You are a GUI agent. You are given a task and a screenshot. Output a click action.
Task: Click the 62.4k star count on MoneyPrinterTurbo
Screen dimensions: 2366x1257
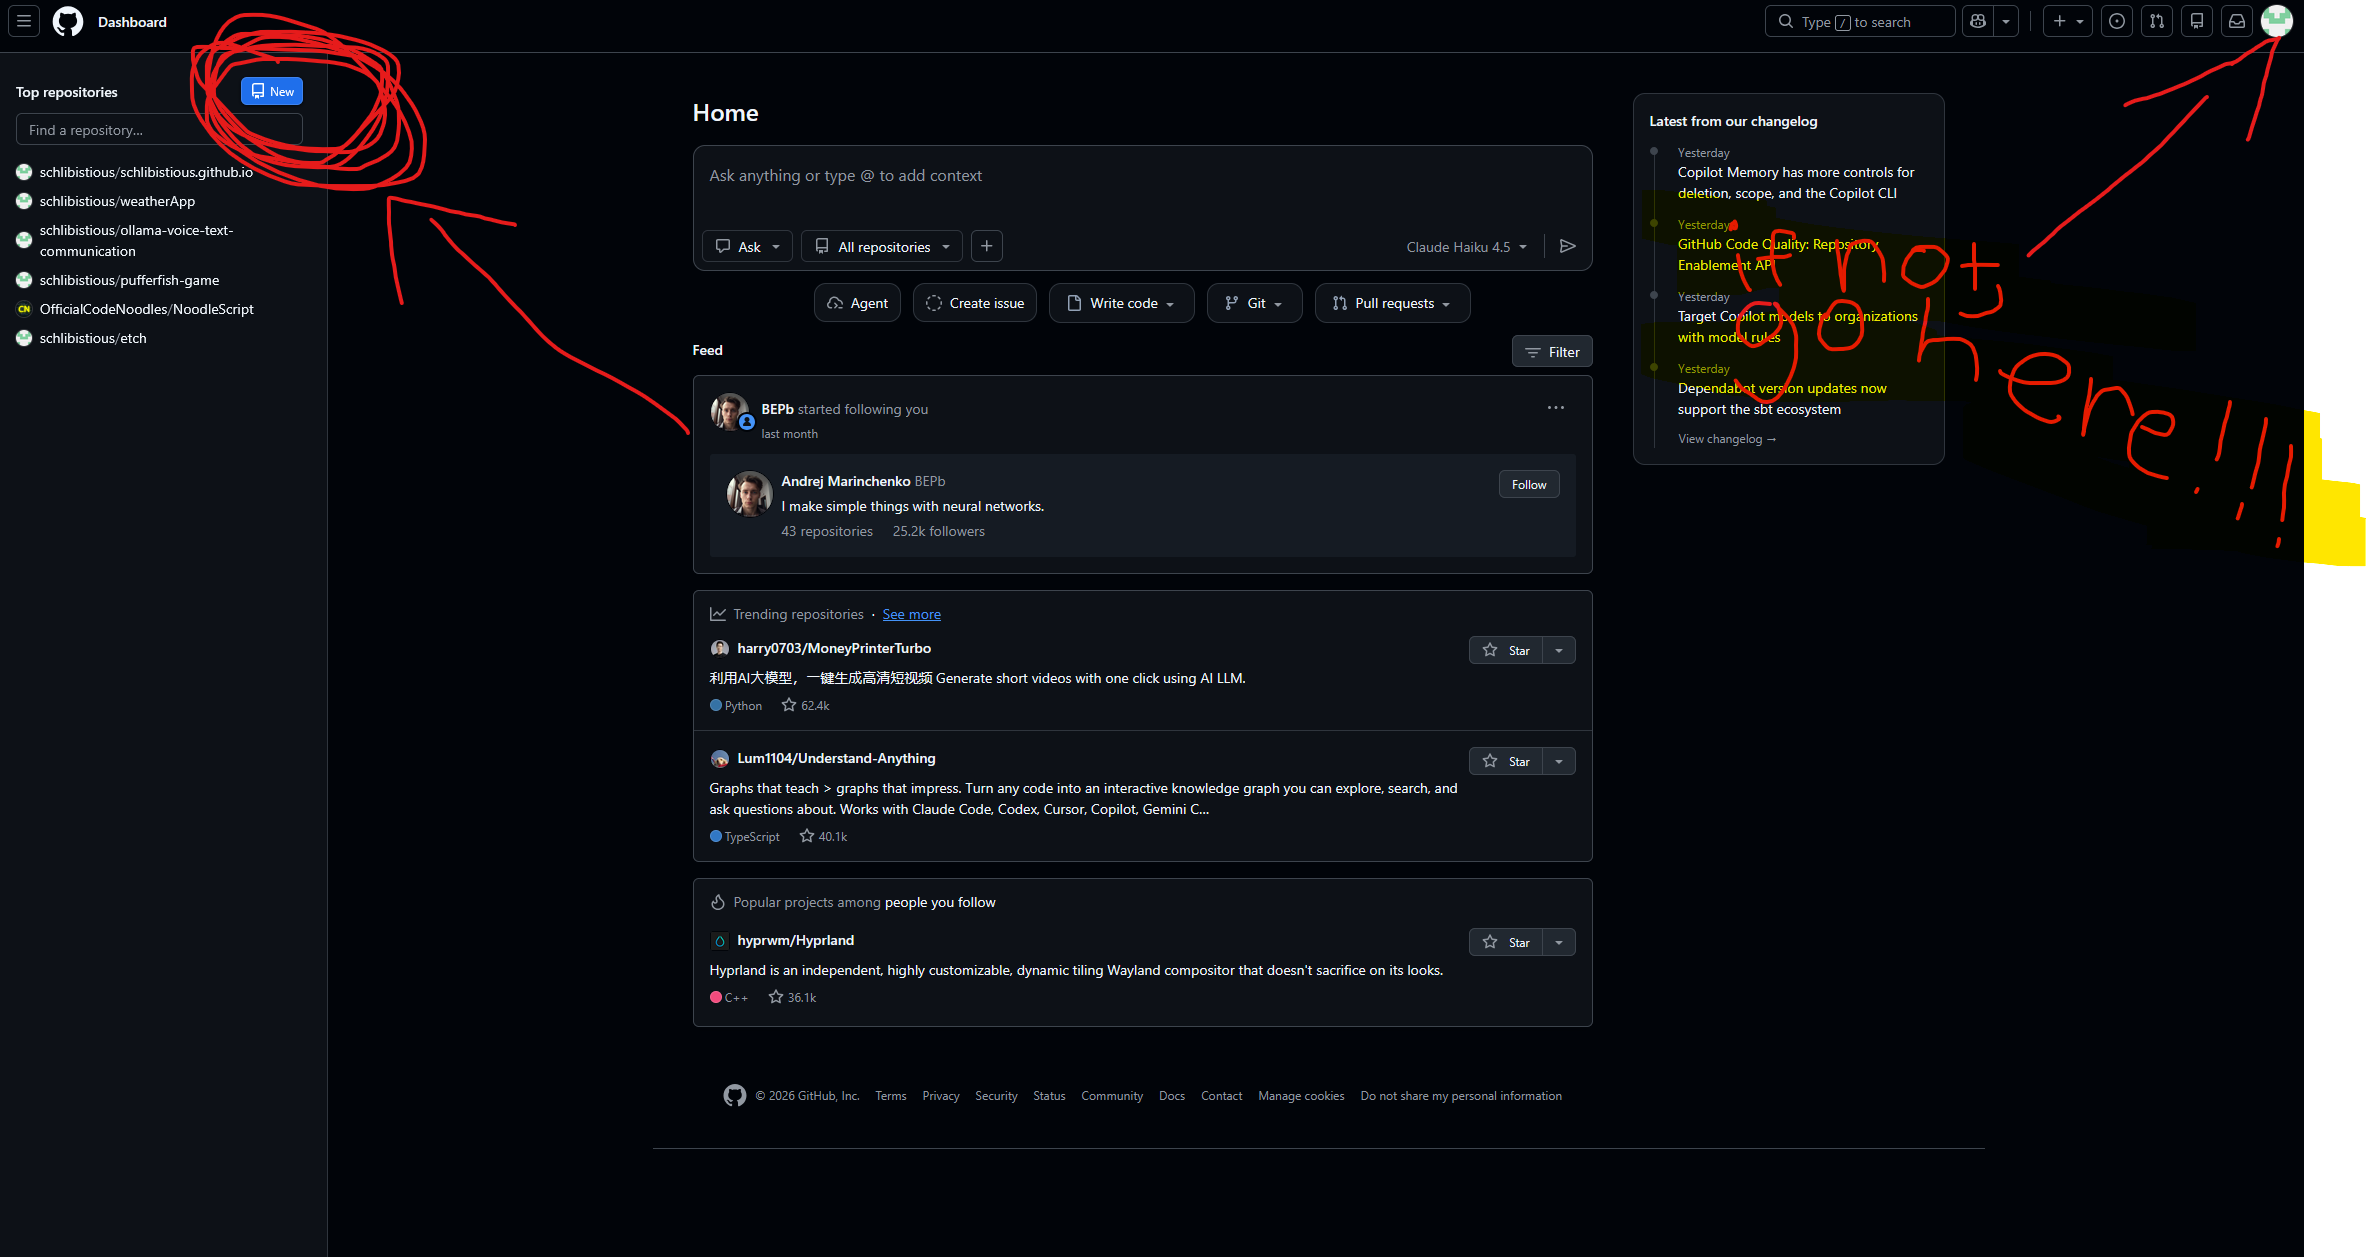806,705
